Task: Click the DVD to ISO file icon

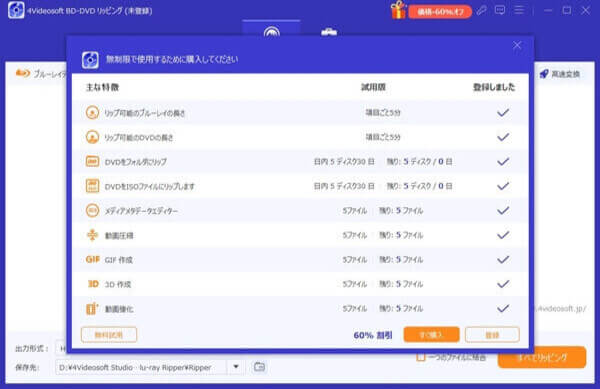Action: pos(92,186)
